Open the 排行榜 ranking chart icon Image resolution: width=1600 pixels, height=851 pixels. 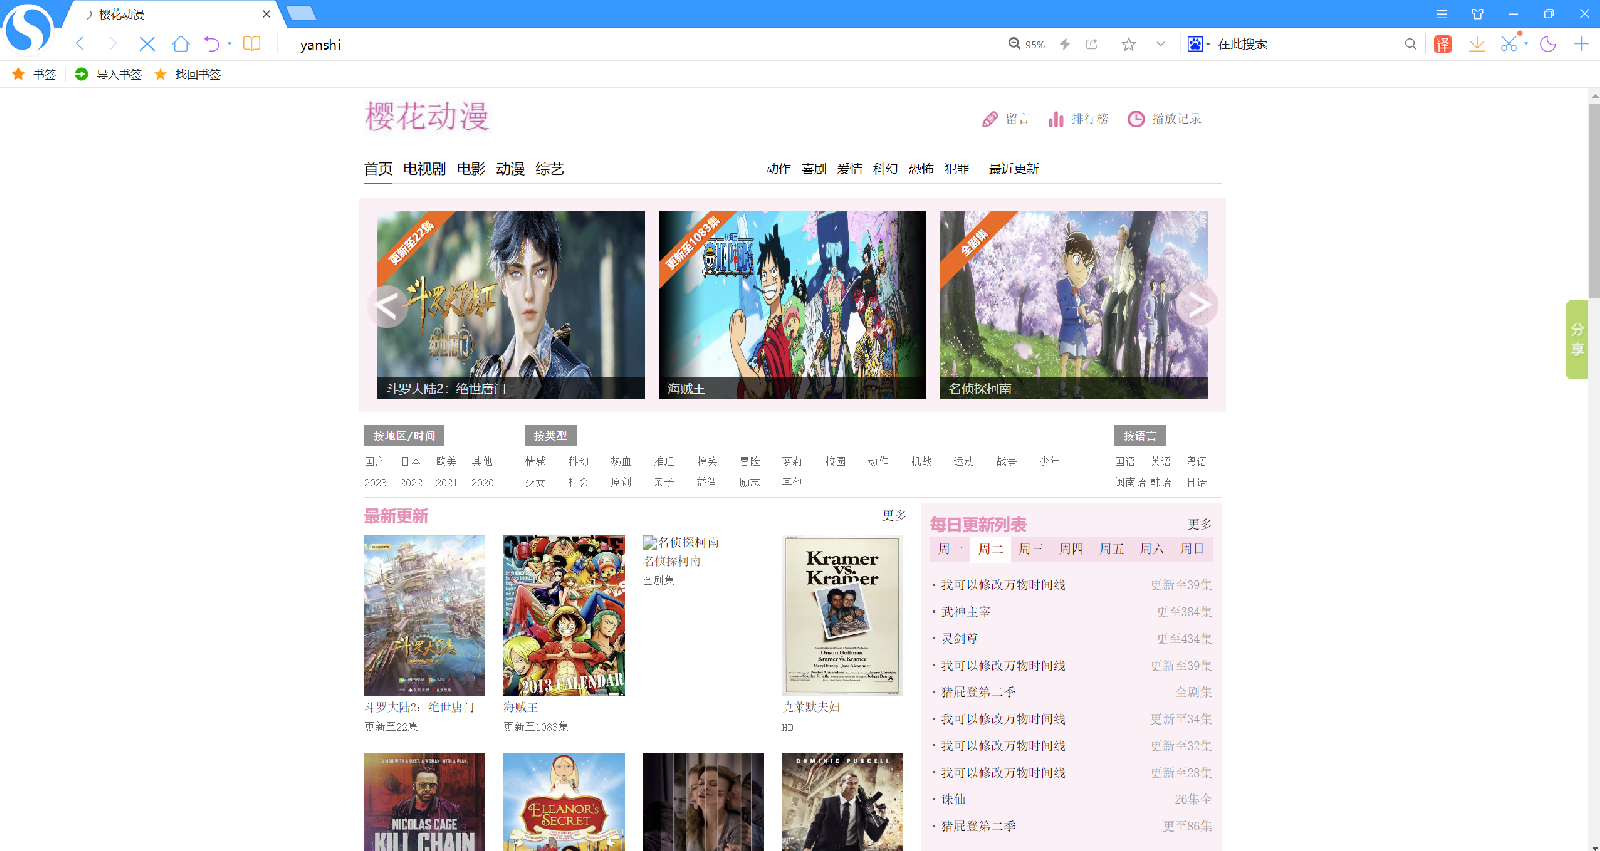1056,119
